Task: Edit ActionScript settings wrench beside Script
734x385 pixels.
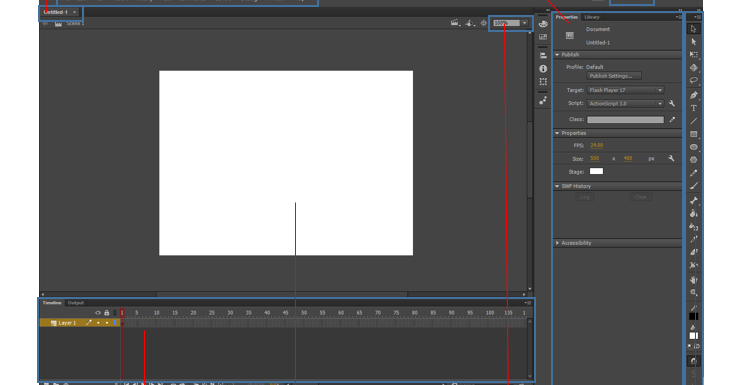Action: 672,104
